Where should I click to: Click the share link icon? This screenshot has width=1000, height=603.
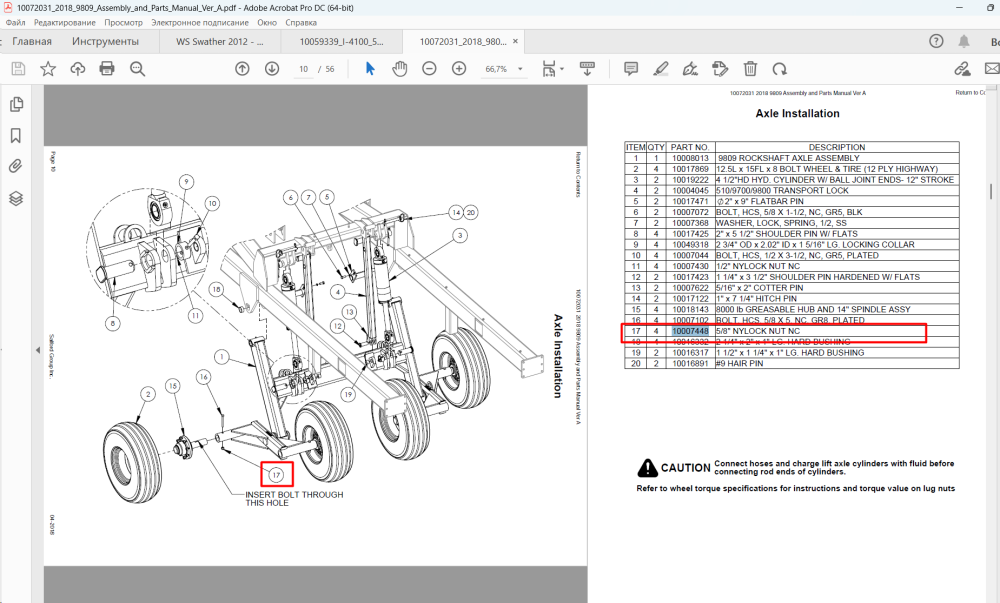click(962, 69)
